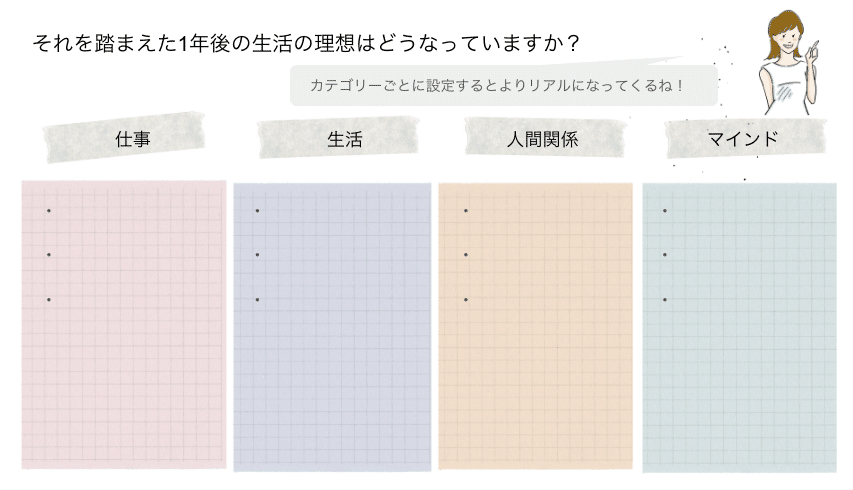Viewport: 853px width, 490px height.
Task: Click third bullet in blue 生活 note
Action: point(257,300)
